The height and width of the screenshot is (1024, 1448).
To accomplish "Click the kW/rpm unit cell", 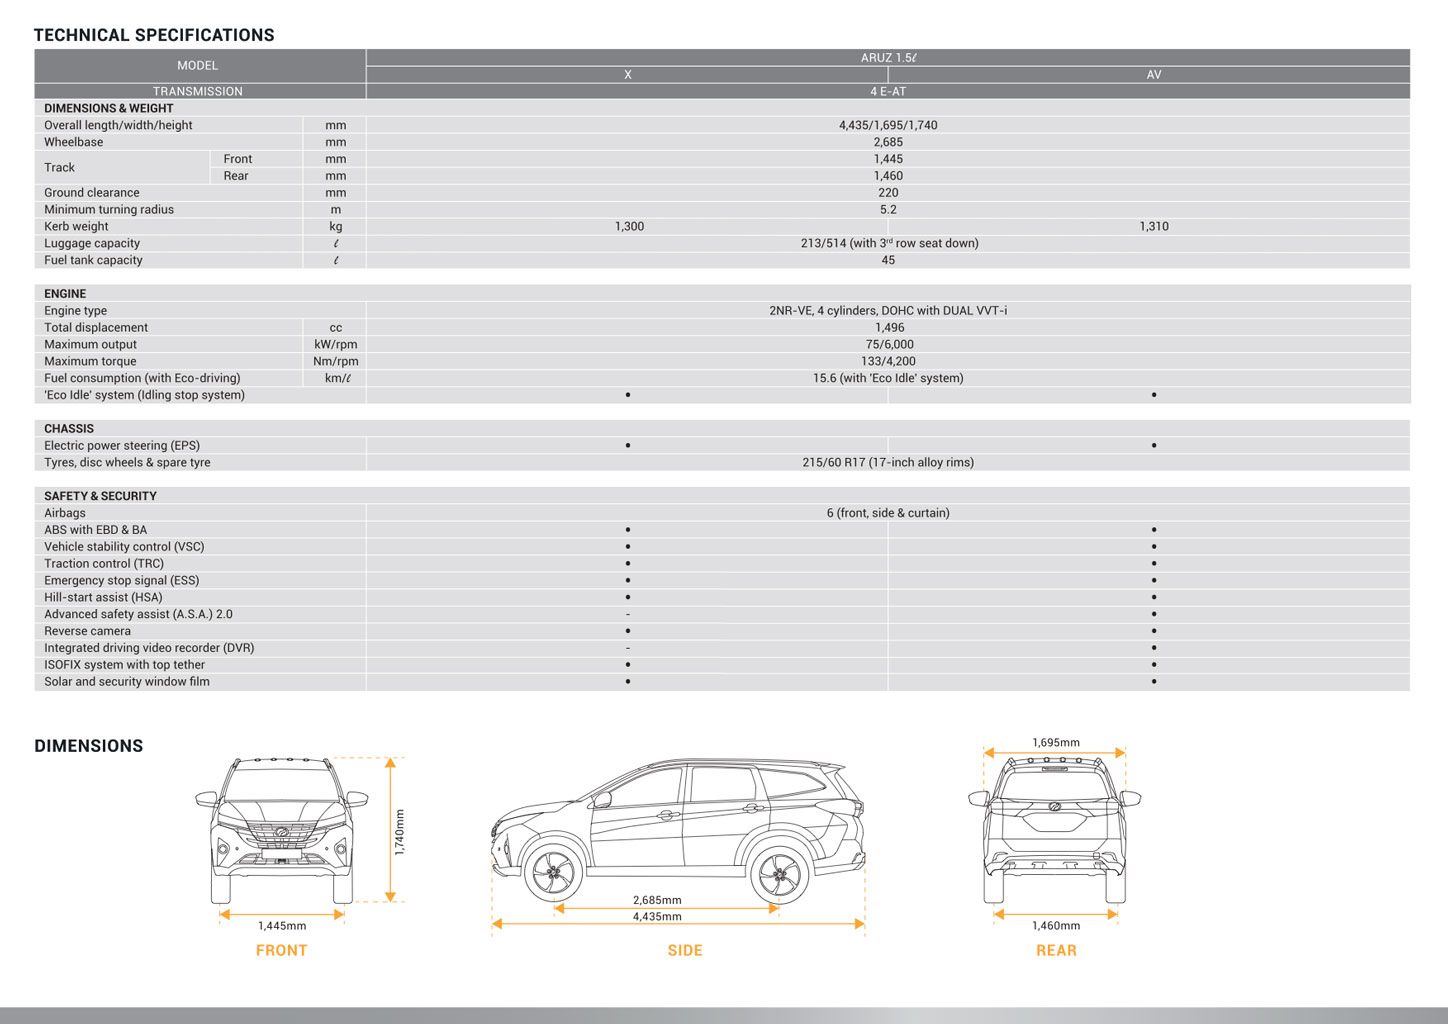I will pos(336,345).
